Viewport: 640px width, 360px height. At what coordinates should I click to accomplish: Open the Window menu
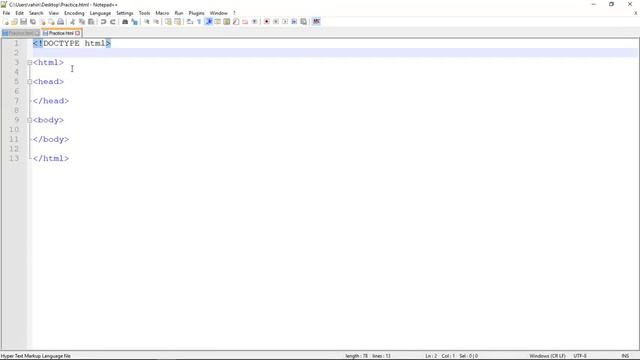tap(218, 13)
